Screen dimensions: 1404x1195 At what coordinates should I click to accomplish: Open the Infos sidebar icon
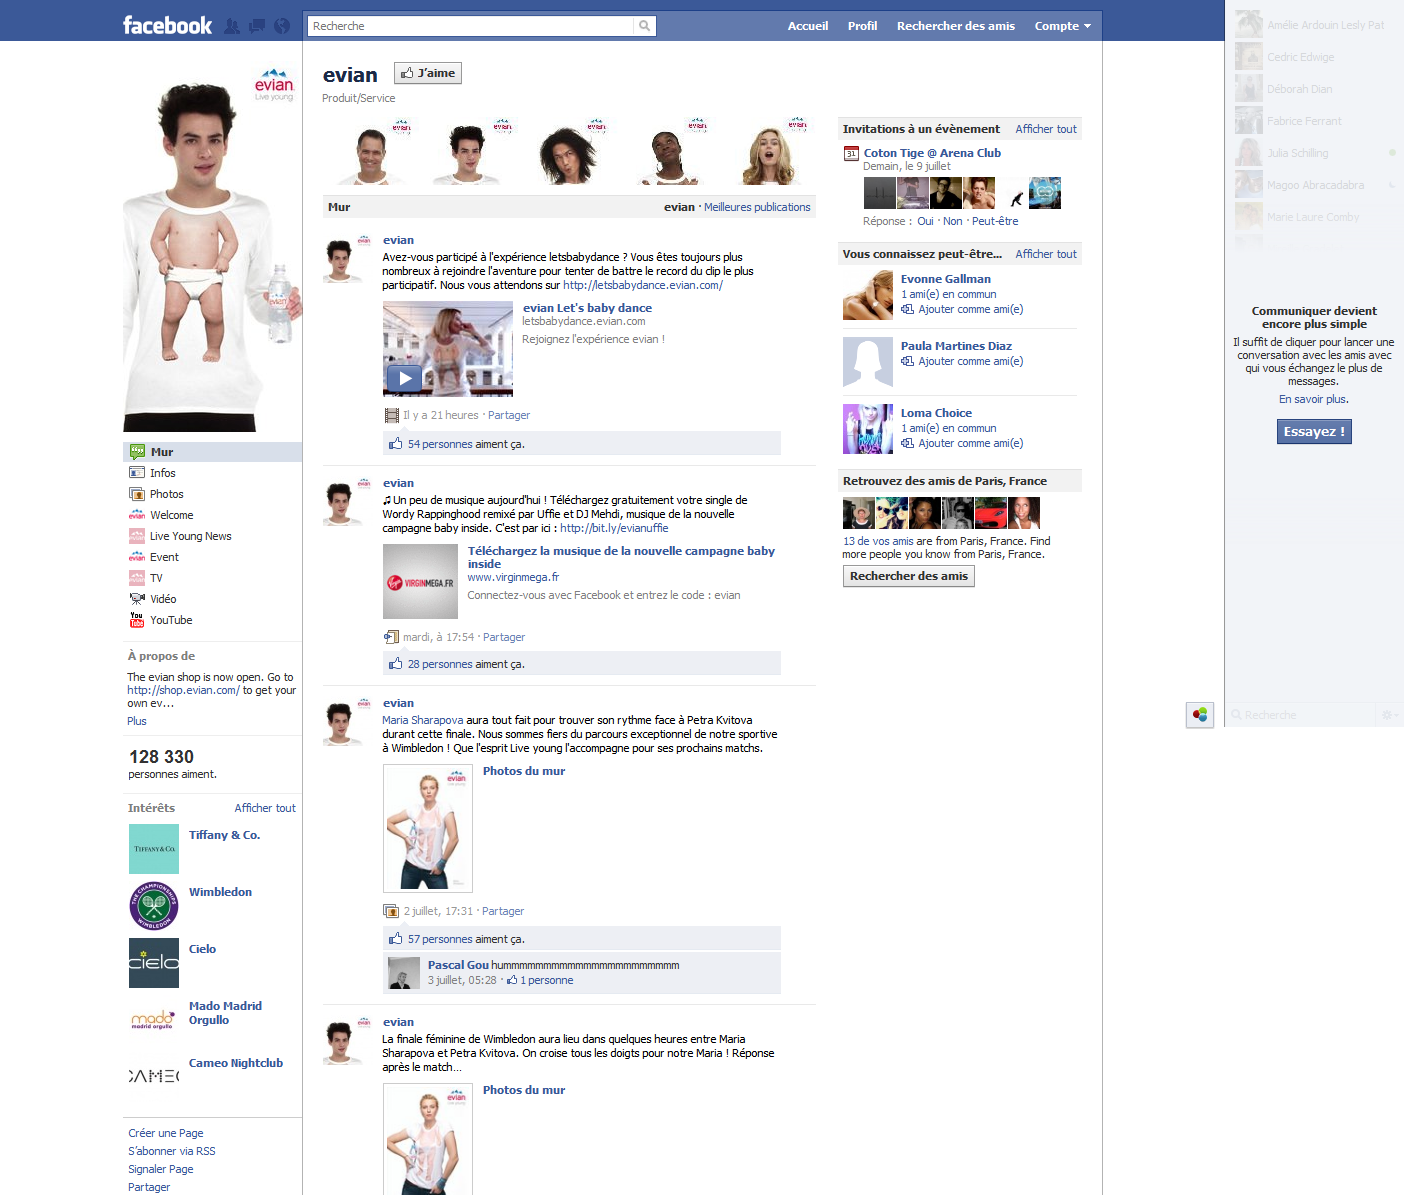point(137,473)
